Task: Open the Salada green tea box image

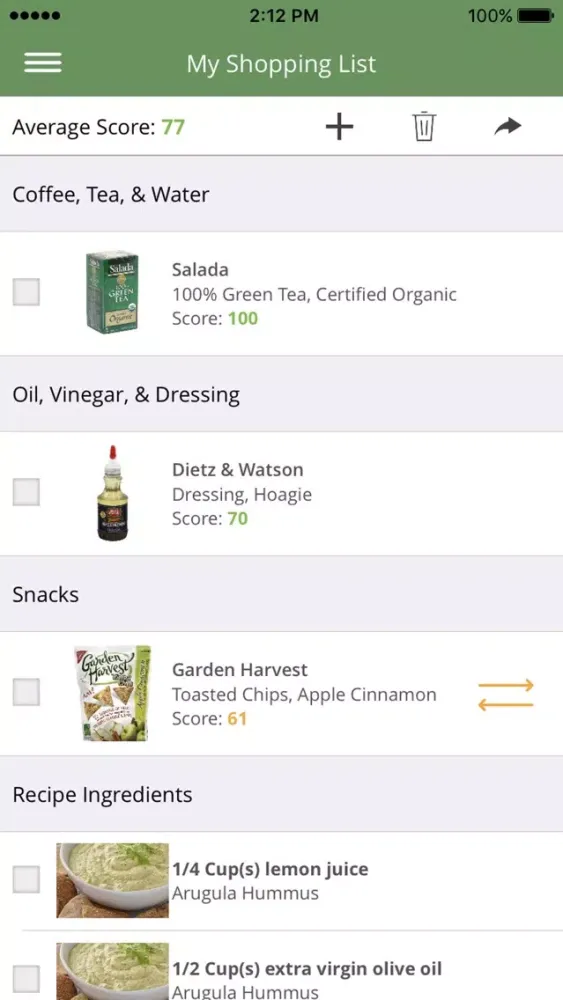Action: coord(112,292)
